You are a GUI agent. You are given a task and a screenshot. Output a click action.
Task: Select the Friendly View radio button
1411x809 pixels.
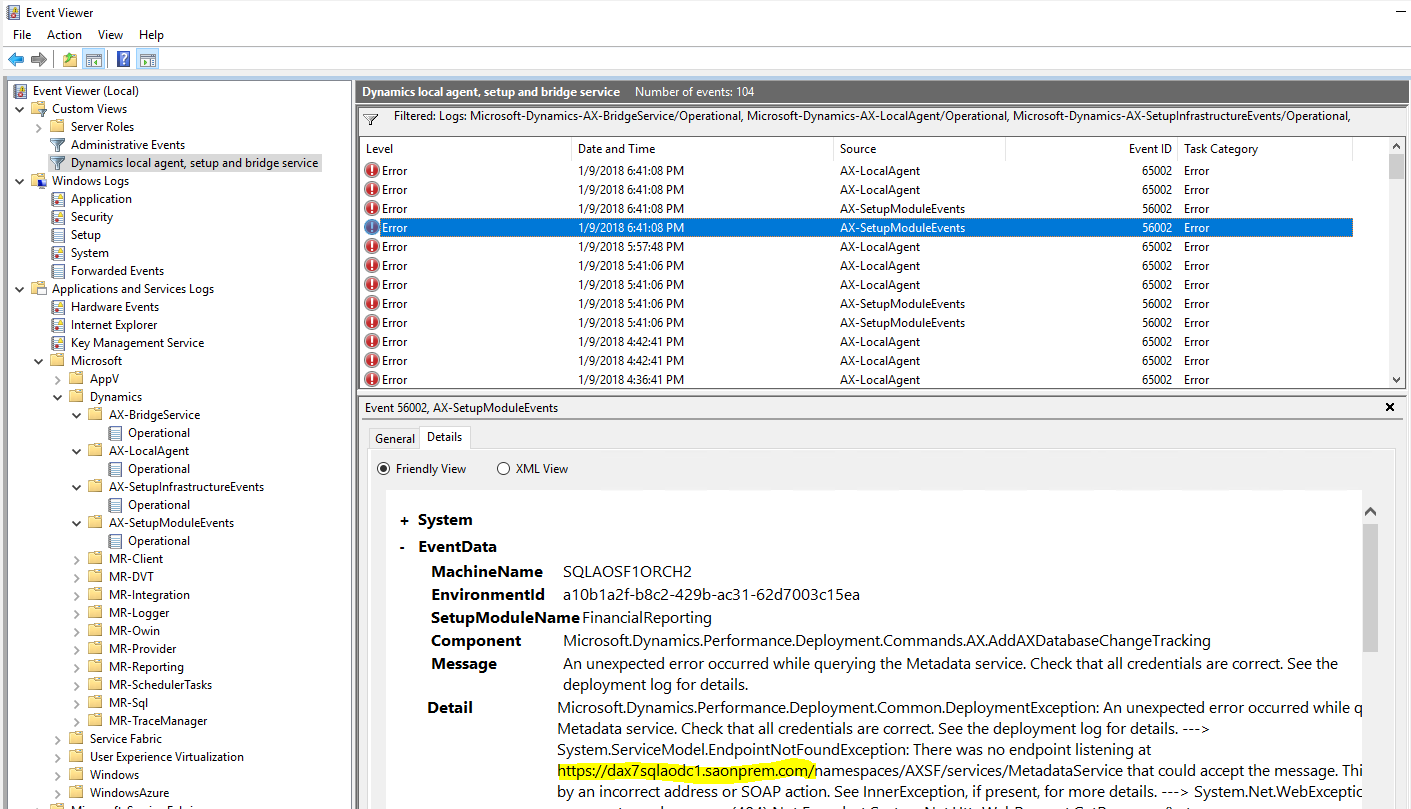[384, 469]
